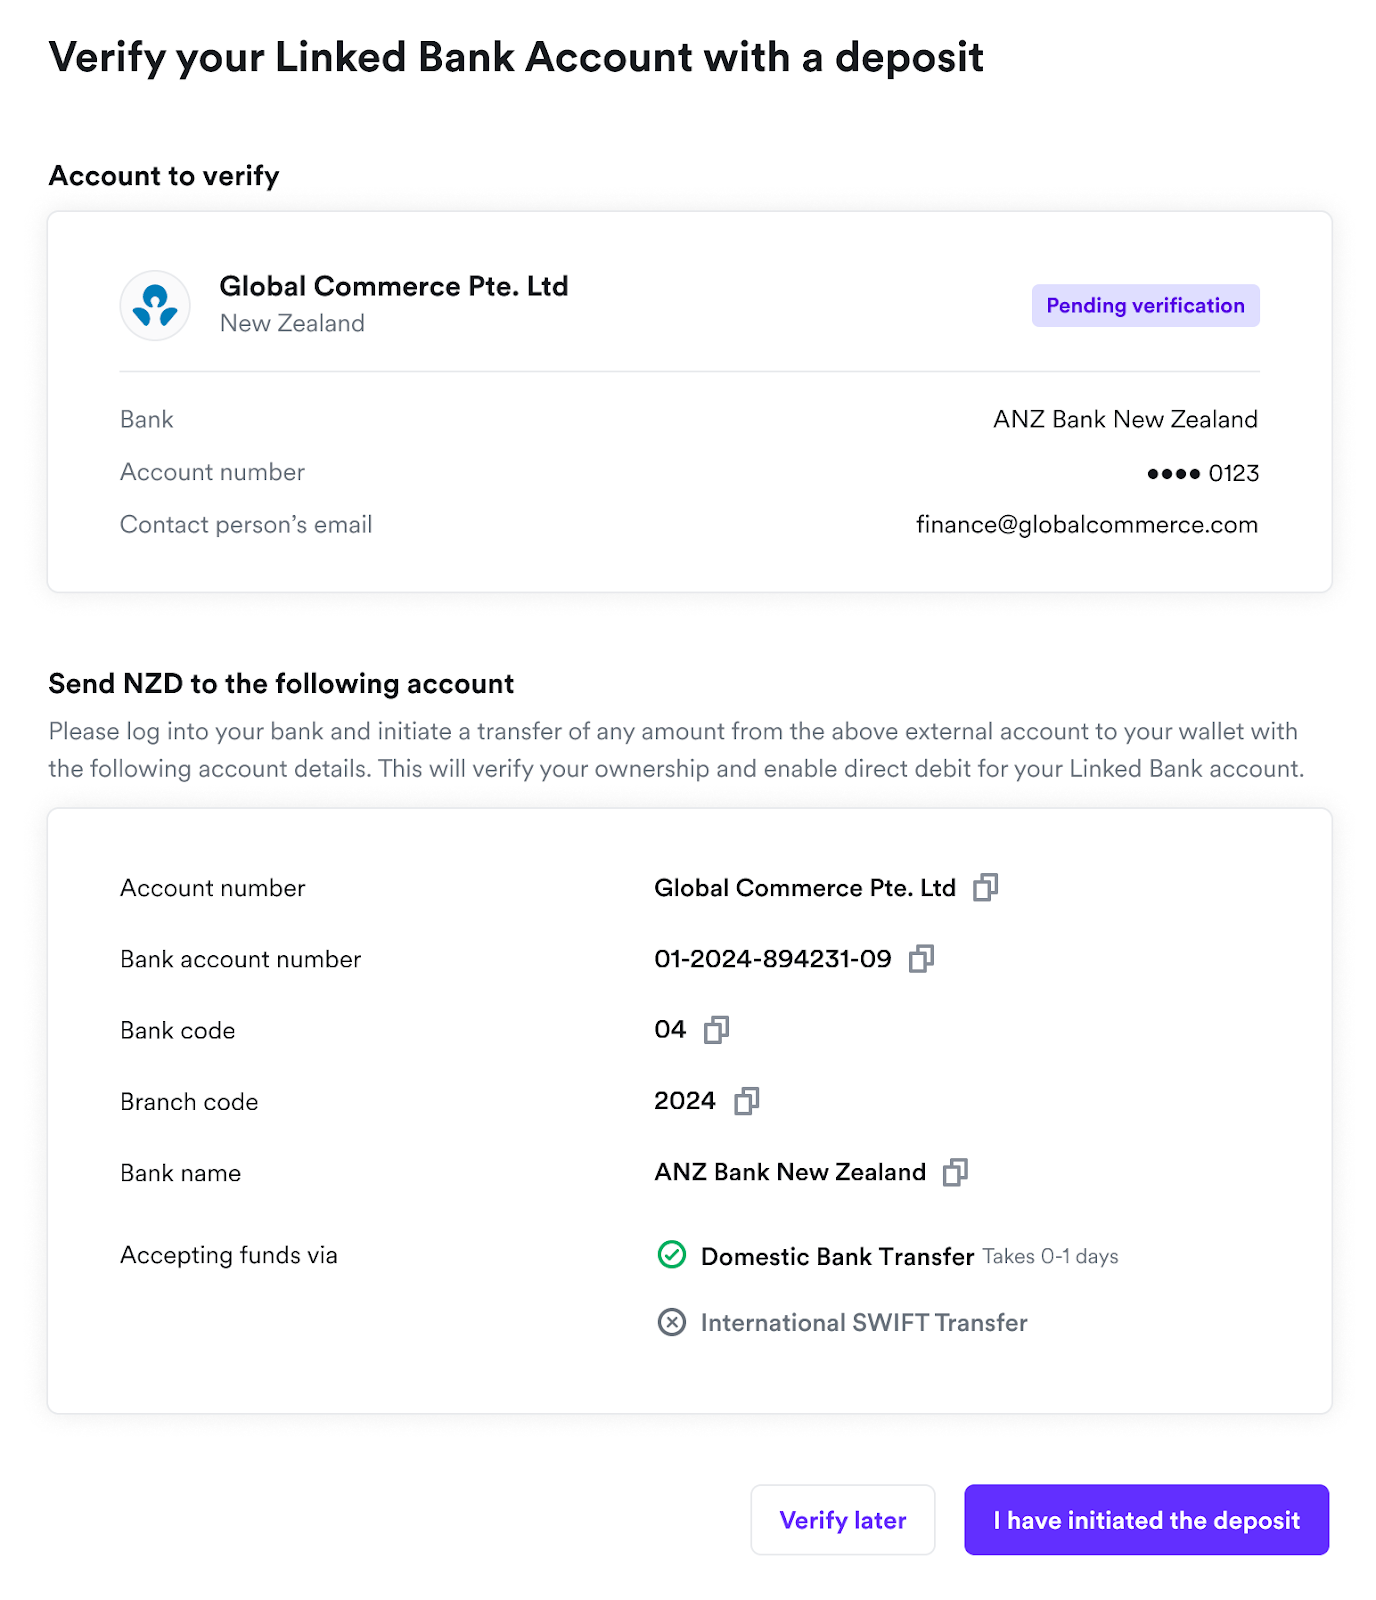This screenshot has width=1376, height=1600.
Task: Click the Global Commerce Pte. Ltd account heading
Action: pos(394,287)
